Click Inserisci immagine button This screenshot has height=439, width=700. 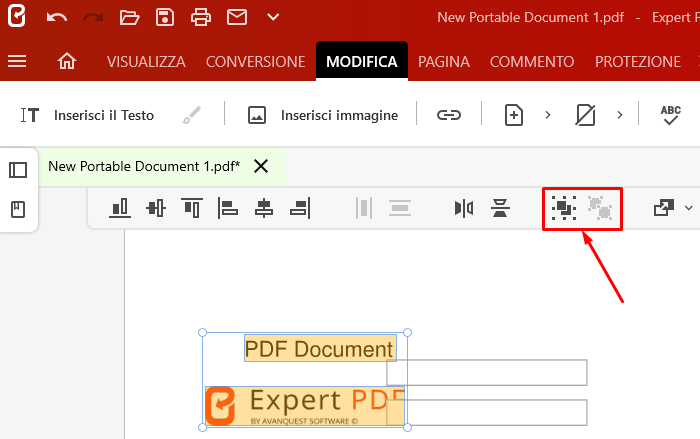pyautogui.click(x=323, y=115)
